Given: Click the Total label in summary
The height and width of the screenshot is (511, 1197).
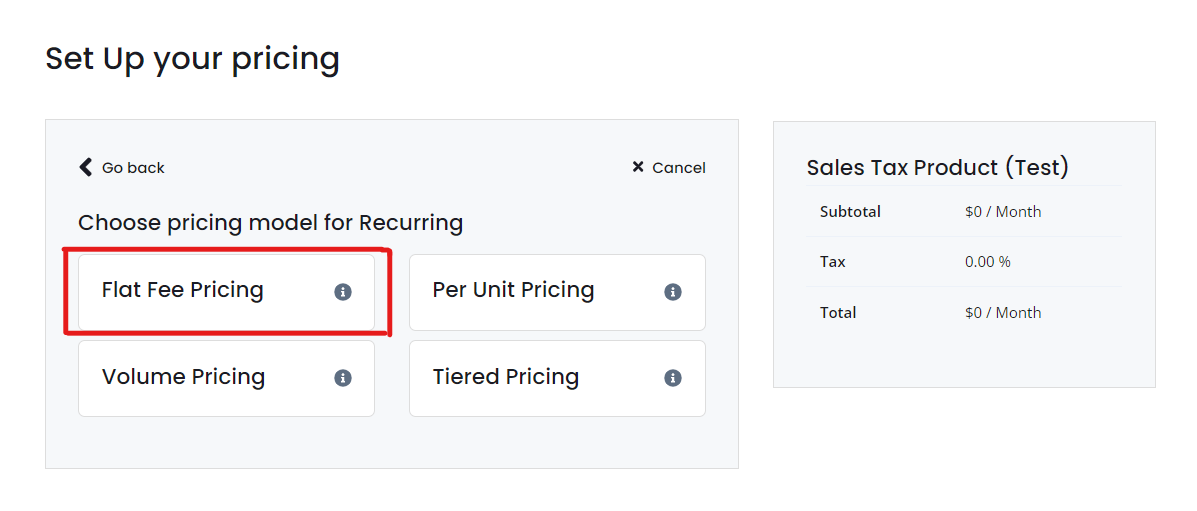Looking at the screenshot, I should tap(837, 312).
